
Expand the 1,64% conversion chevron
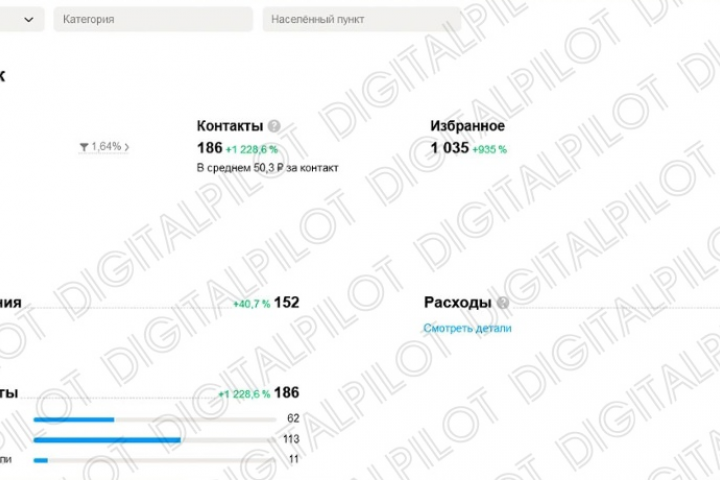(x=127, y=147)
